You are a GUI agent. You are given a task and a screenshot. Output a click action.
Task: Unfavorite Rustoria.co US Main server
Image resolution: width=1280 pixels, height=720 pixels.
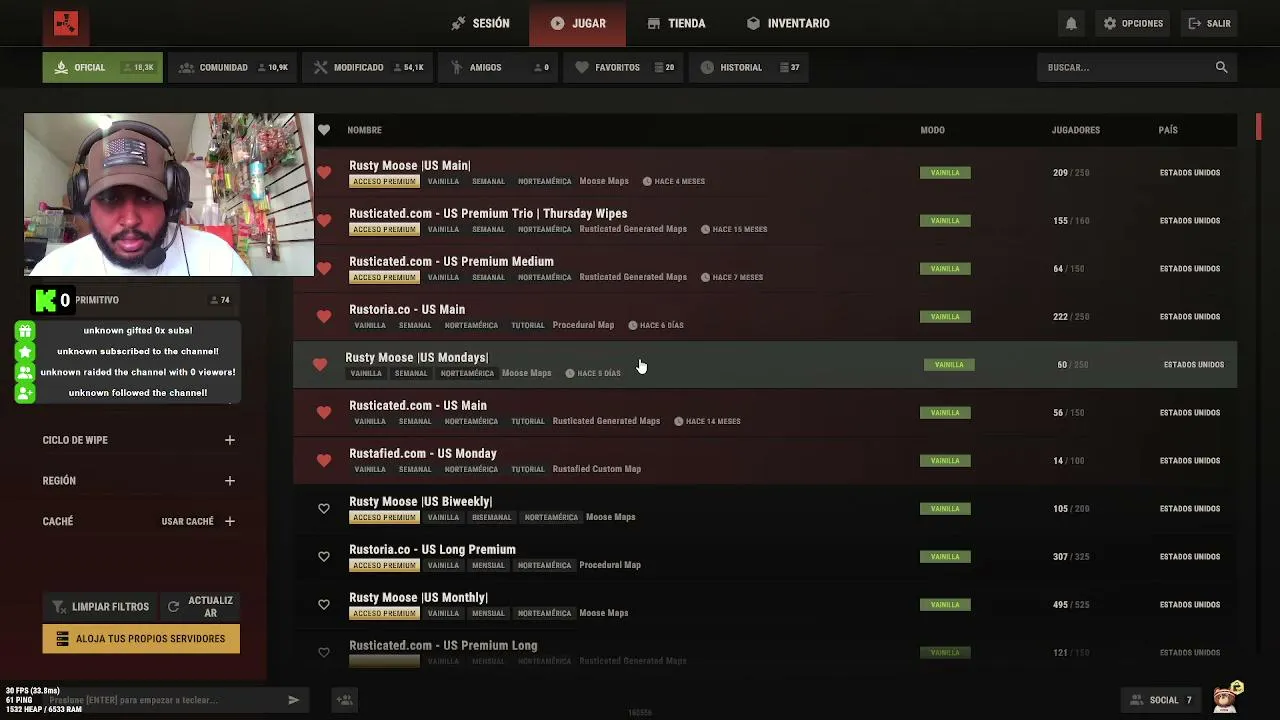324,317
